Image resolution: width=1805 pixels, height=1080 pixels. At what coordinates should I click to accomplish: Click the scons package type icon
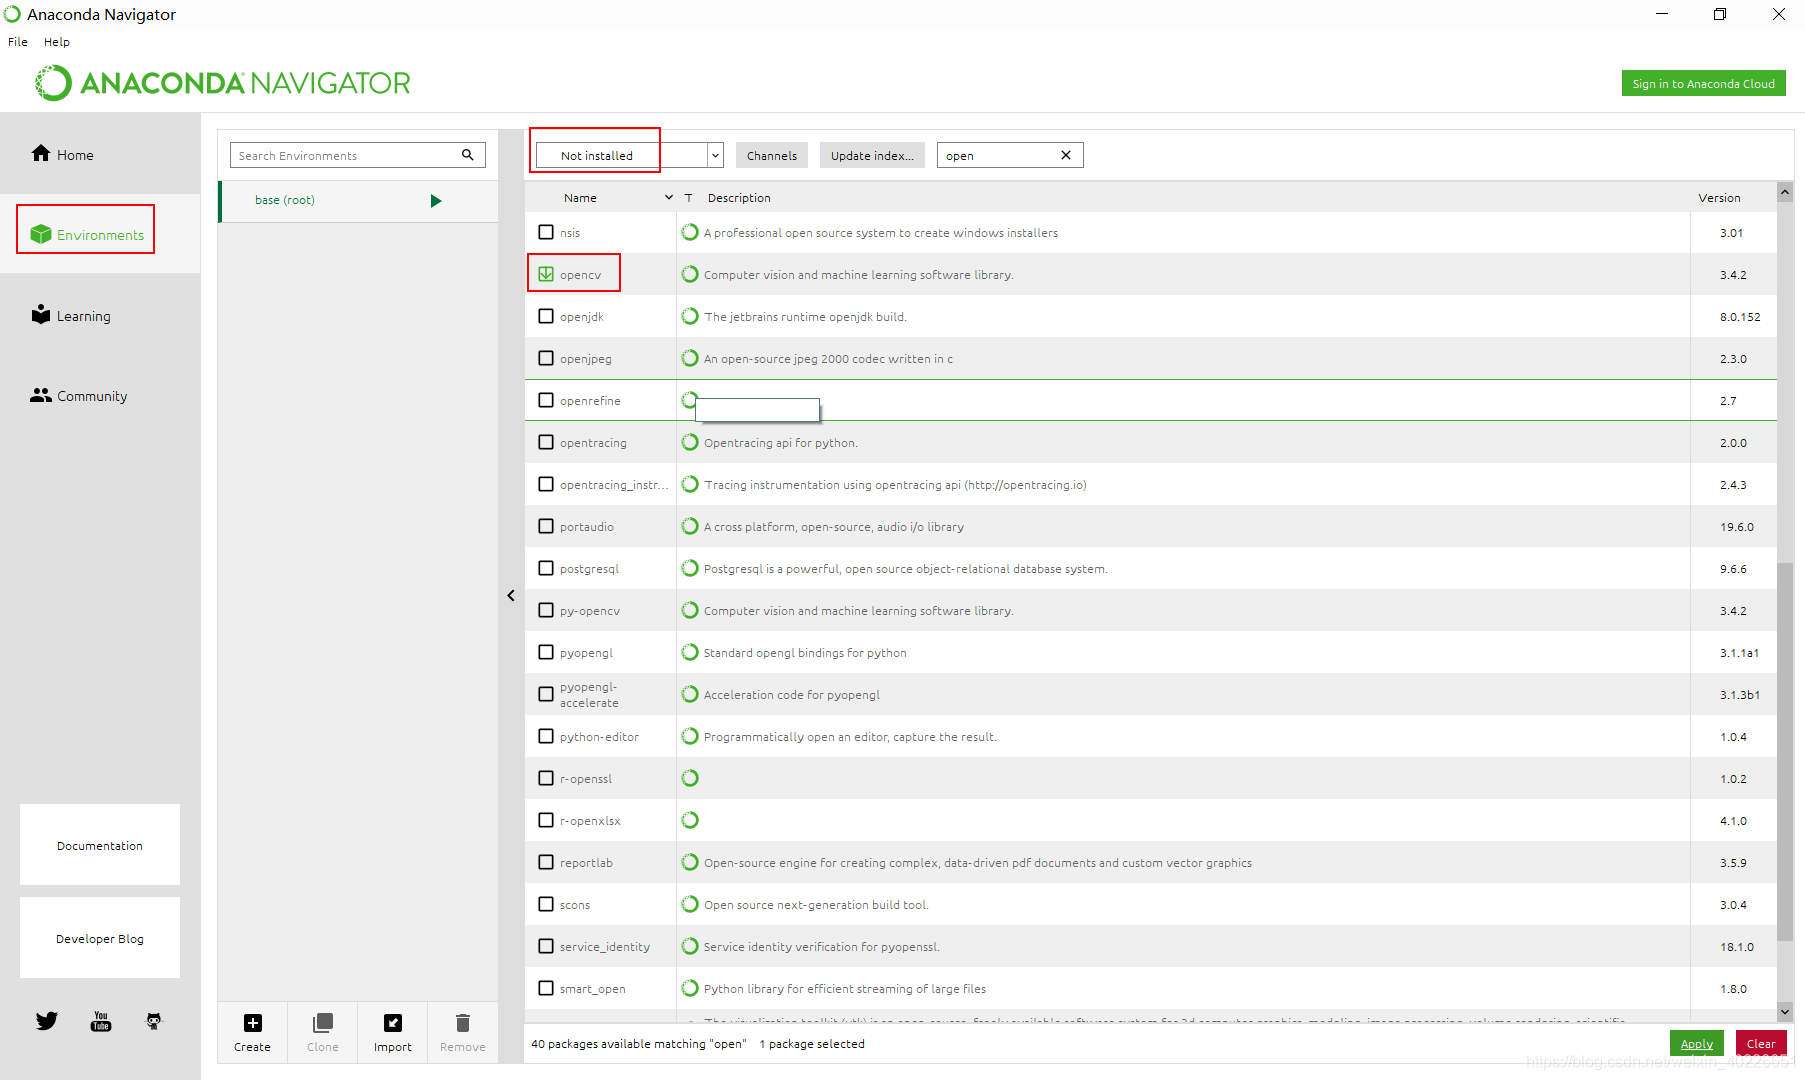point(690,904)
